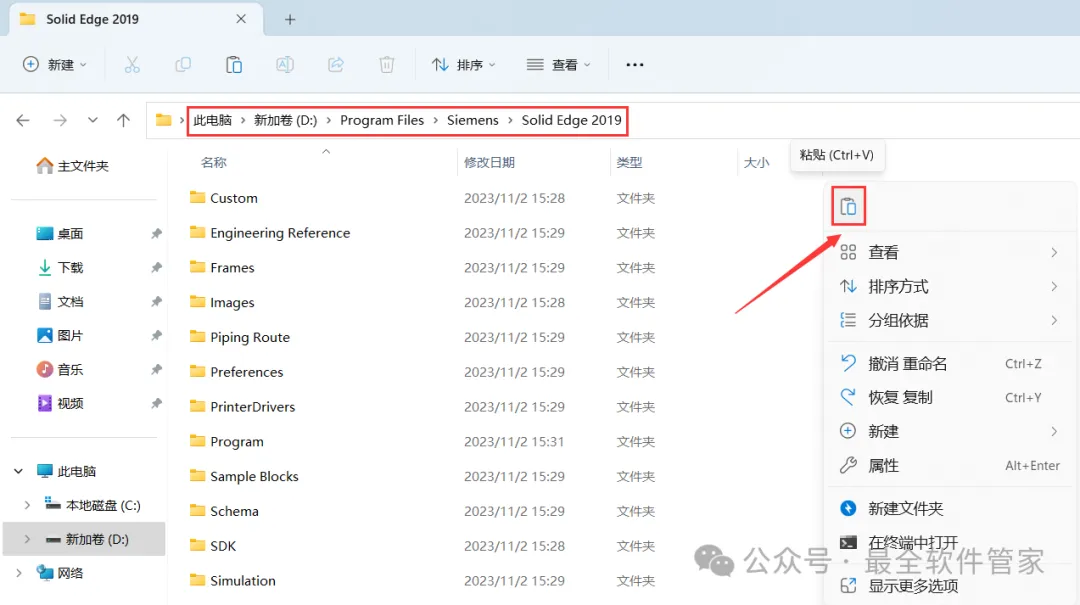The width and height of the screenshot is (1080, 605).
Task: Sort by 修改日期 column header
Action: point(489,163)
